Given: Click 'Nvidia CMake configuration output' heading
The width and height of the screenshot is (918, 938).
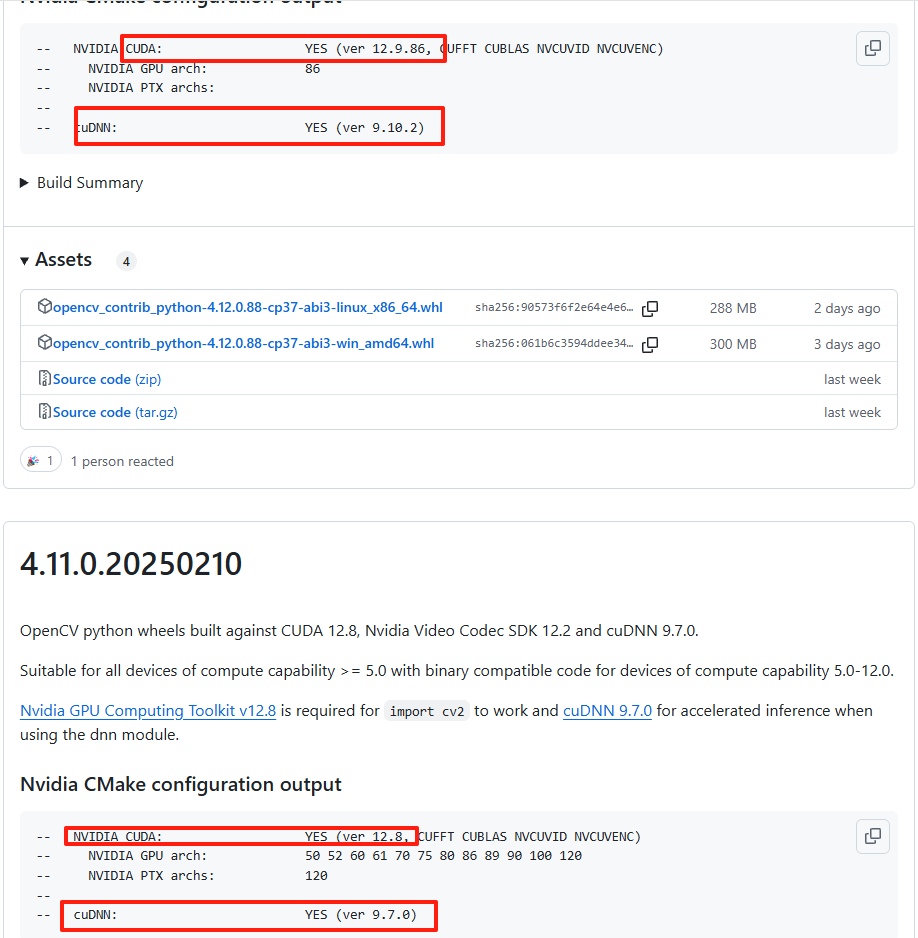Looking at the screenshot, I should [181, 784].
